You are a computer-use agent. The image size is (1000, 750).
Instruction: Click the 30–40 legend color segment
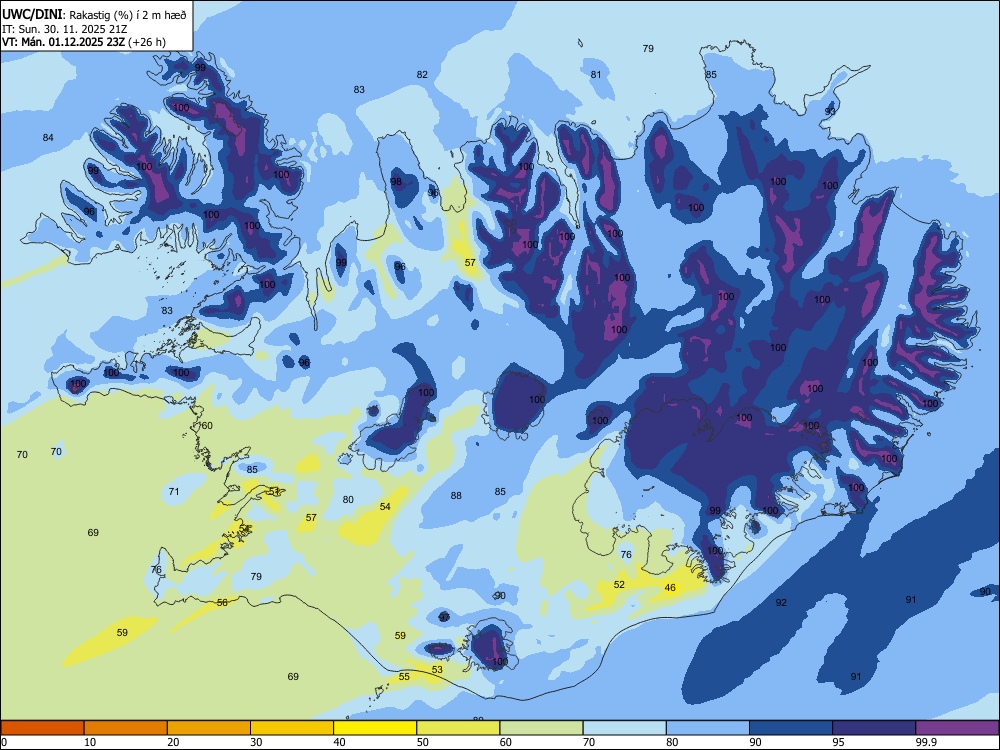pos(292,728)
